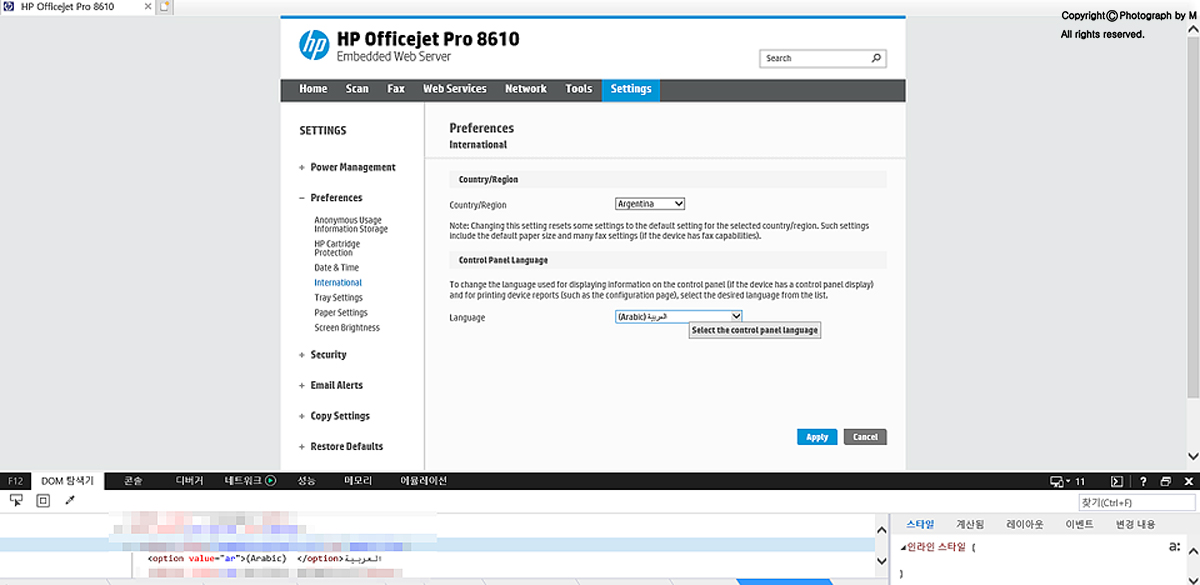Open the Fax tab
Image resolution: width=1200 pixels, height=585 pixels.
[x=396, y=89]
